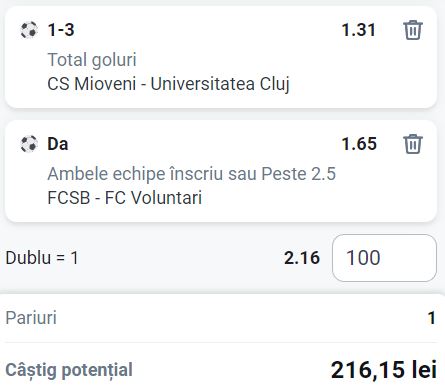445x388 pixels.
Task: Click the Pariuri summary row
Action: [221, 318]
